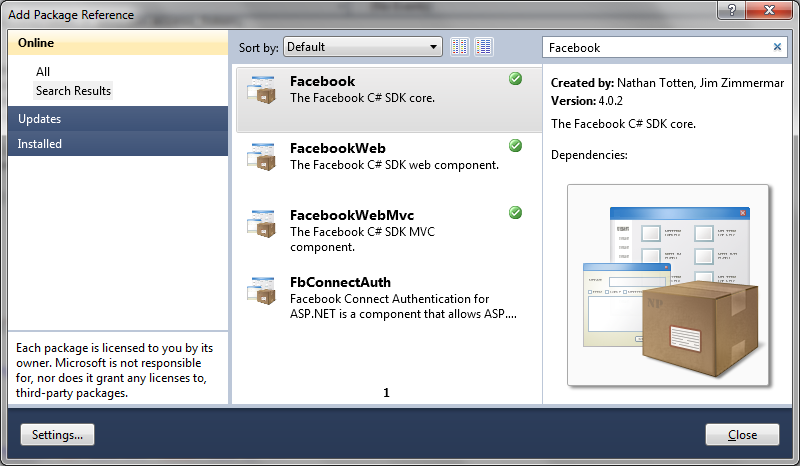Viewport: 800px width, 466px height.
Task: Select the FacebookWebMvc package title
Action: [x=352, y=215]
